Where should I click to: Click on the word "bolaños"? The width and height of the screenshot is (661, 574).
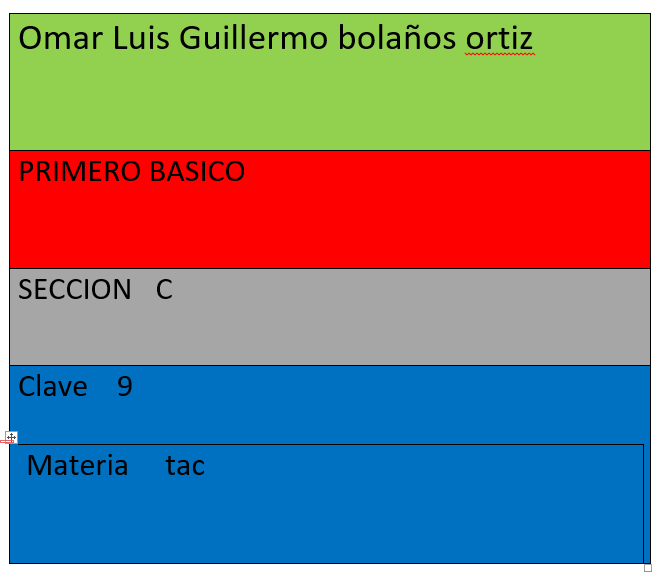[x=397, y=38]
